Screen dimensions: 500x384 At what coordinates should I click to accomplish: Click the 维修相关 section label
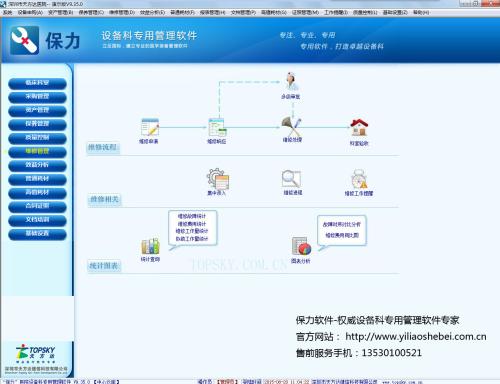tap(104, 199)
